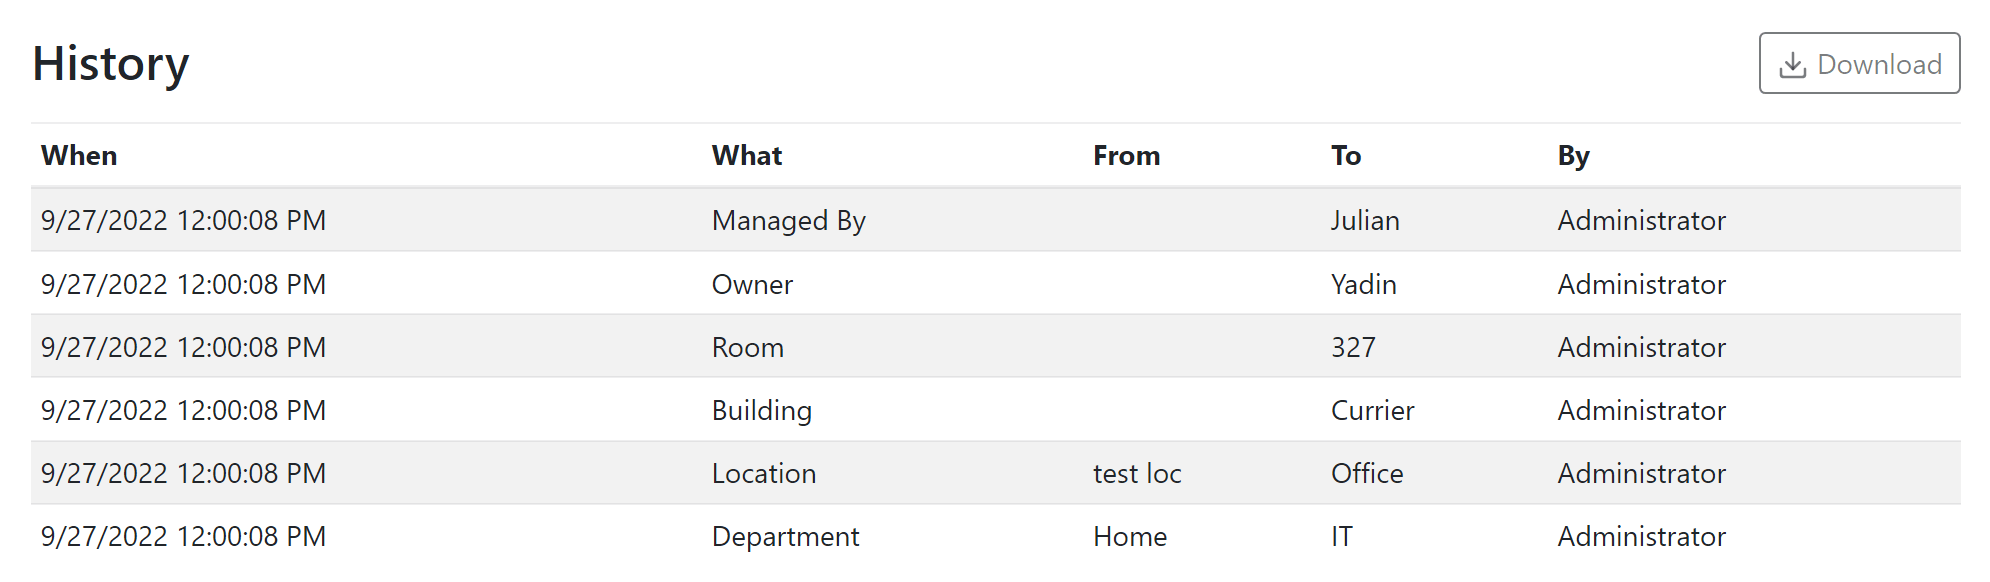The width and height of the screenshot is (1990, 582).
Task: Sort the table by the When column
Action: 78,155
